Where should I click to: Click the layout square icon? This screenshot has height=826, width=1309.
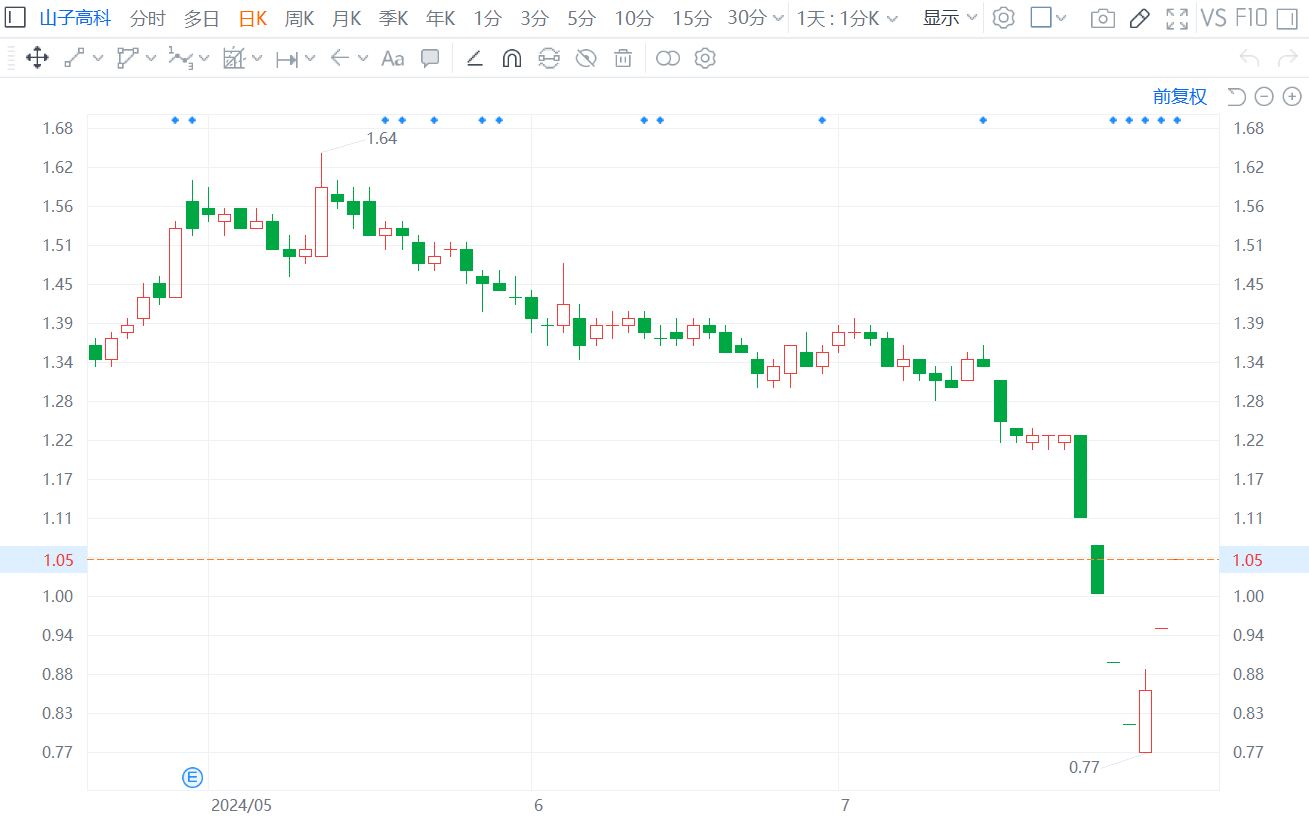1041,18
